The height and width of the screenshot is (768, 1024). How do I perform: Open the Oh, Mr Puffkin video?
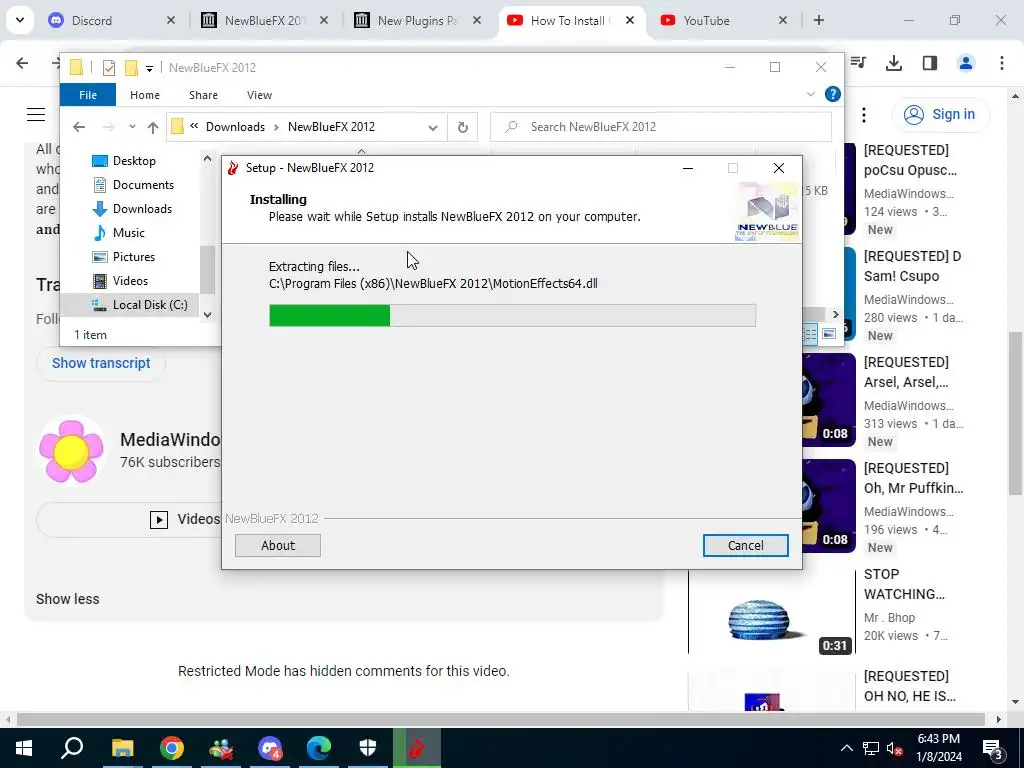pos(914,478)
